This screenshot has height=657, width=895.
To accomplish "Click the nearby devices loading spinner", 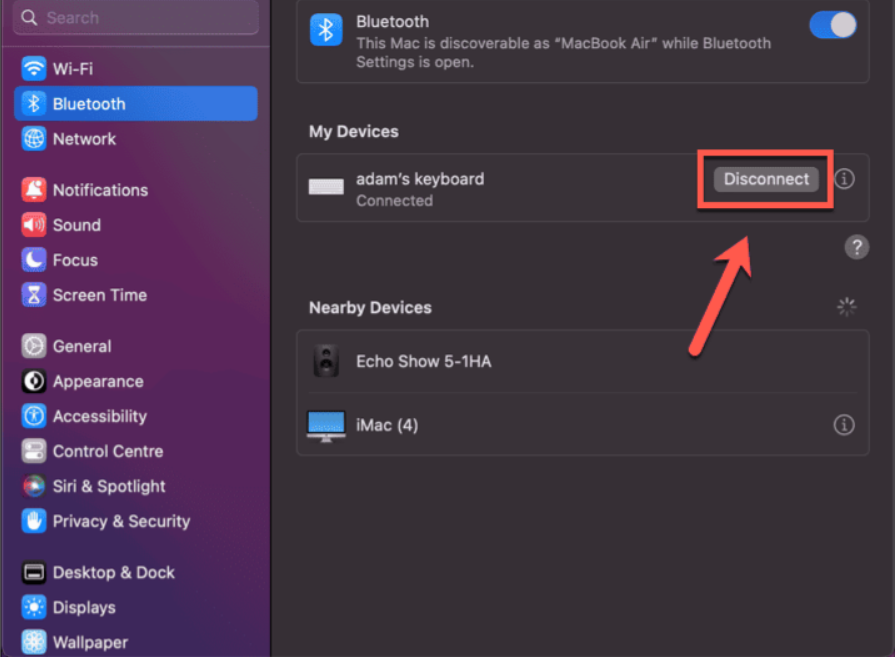I will point(846,308).
